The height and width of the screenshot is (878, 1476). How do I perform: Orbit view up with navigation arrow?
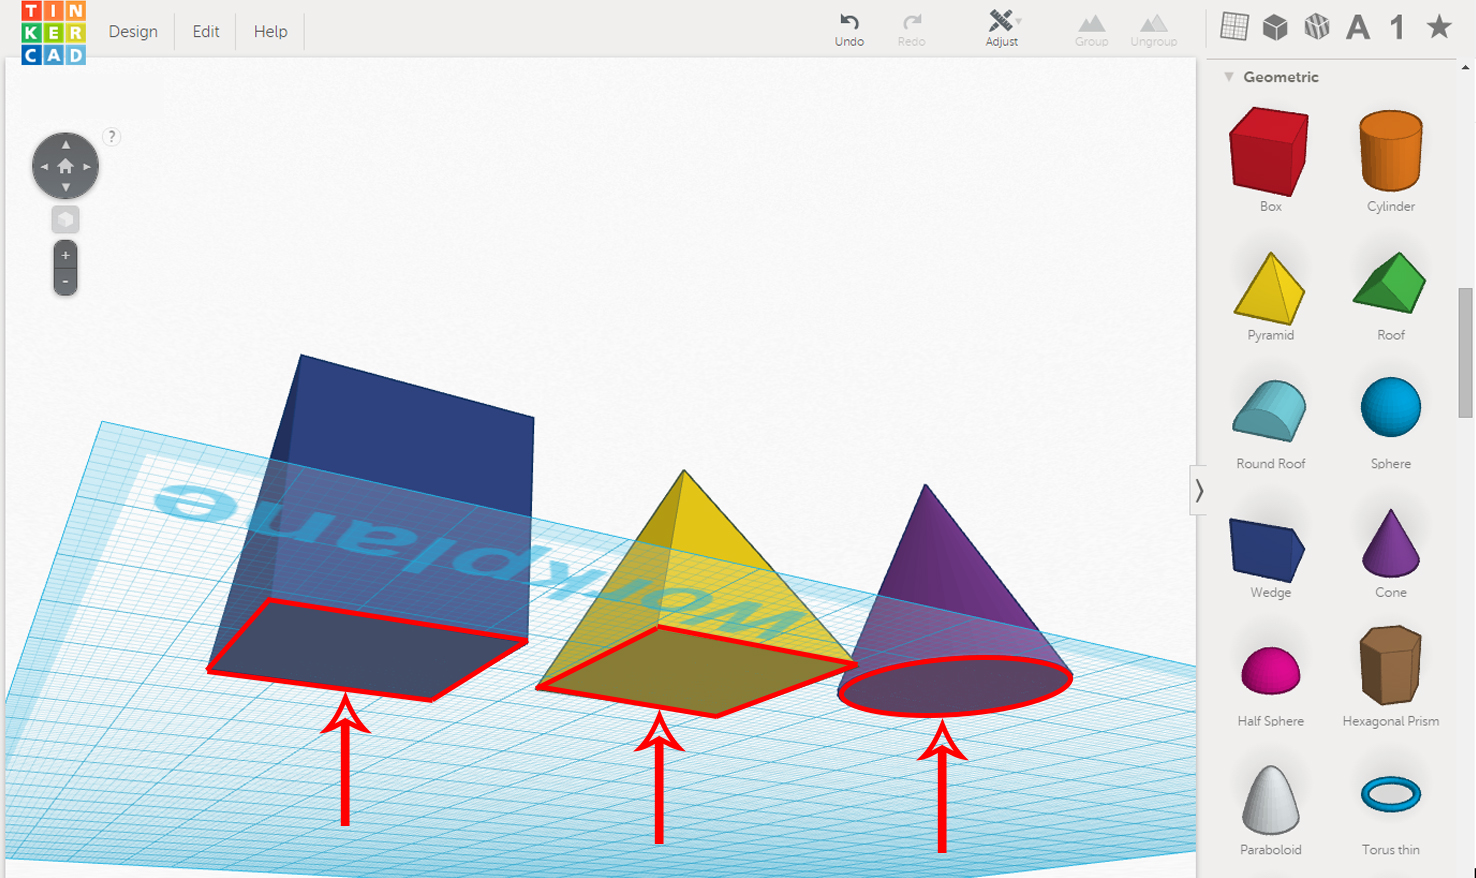tap(66, 145)
